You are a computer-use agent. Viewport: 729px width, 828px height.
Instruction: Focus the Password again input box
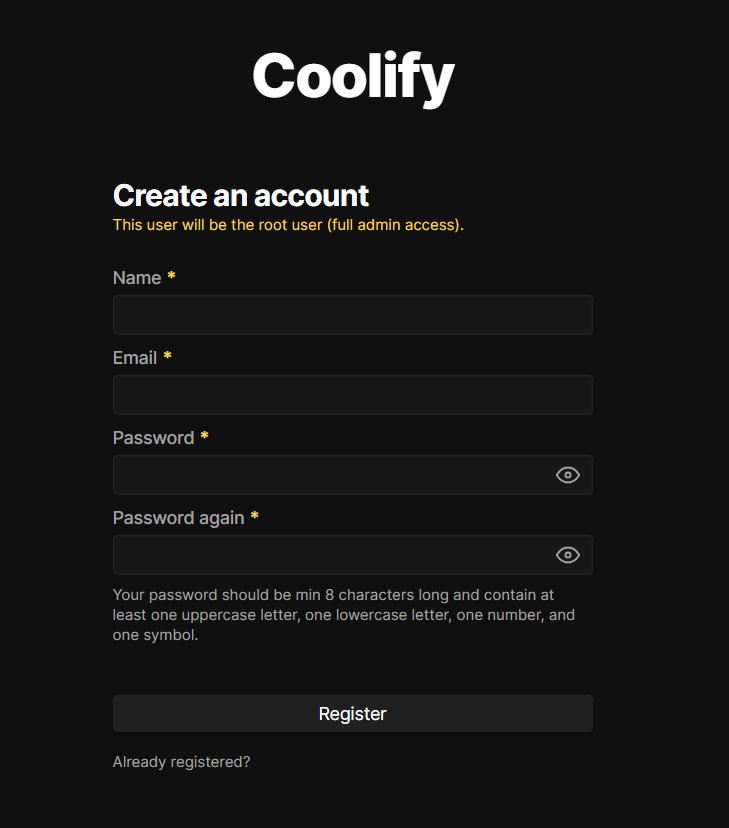click(x=332, y=555)
